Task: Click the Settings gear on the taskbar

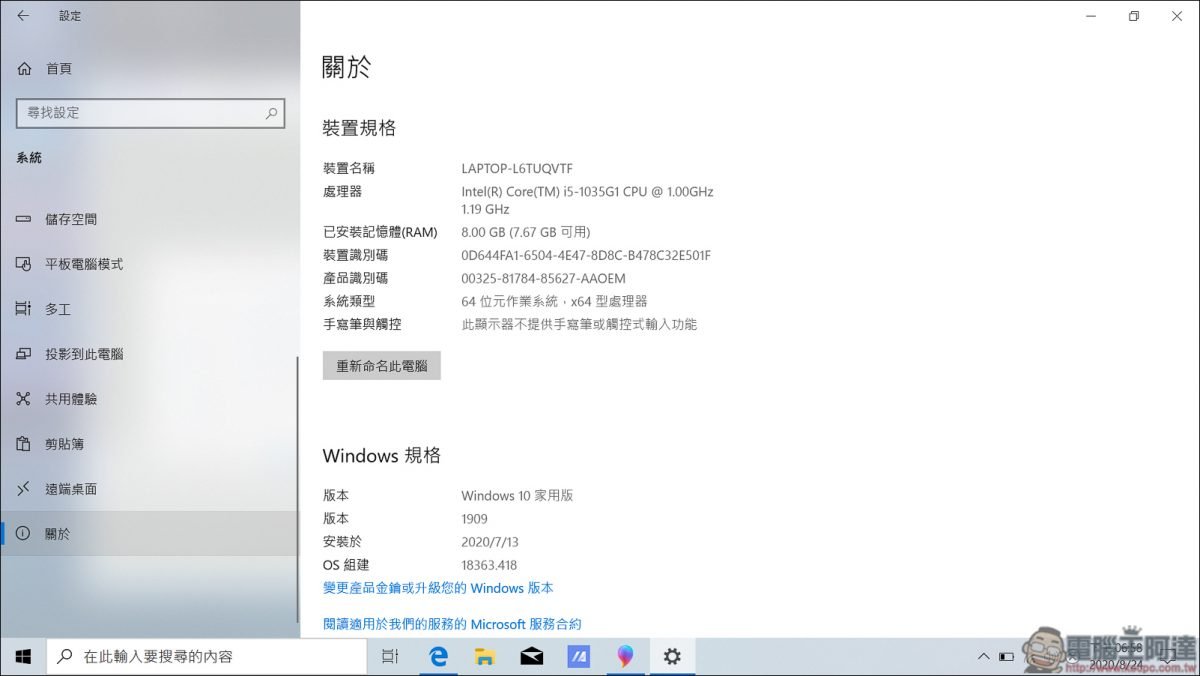Action: [672, 657]
